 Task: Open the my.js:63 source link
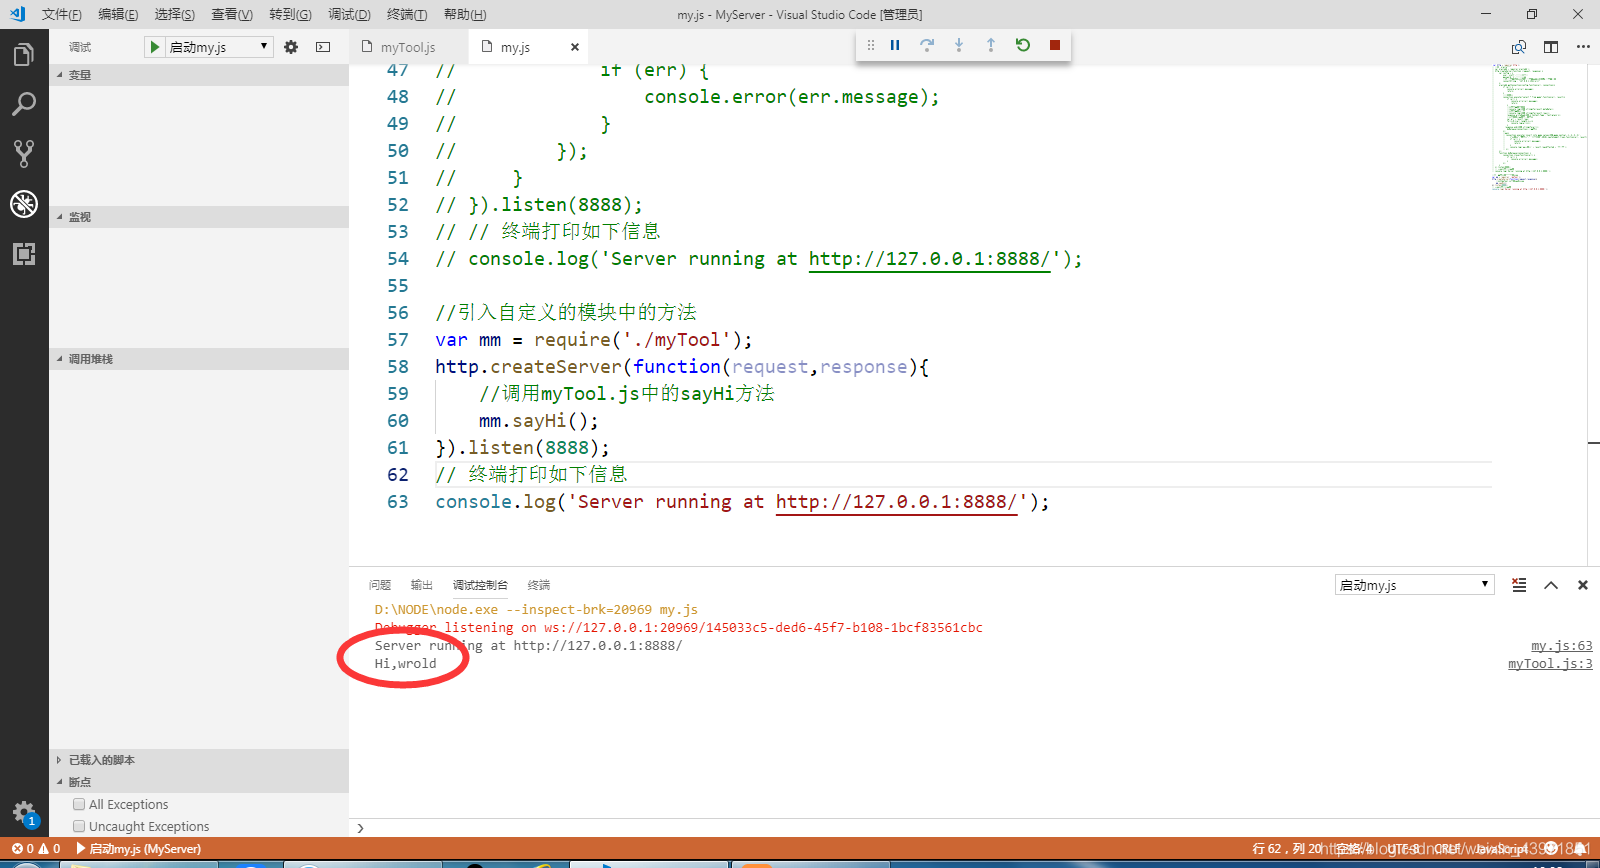1562,646
